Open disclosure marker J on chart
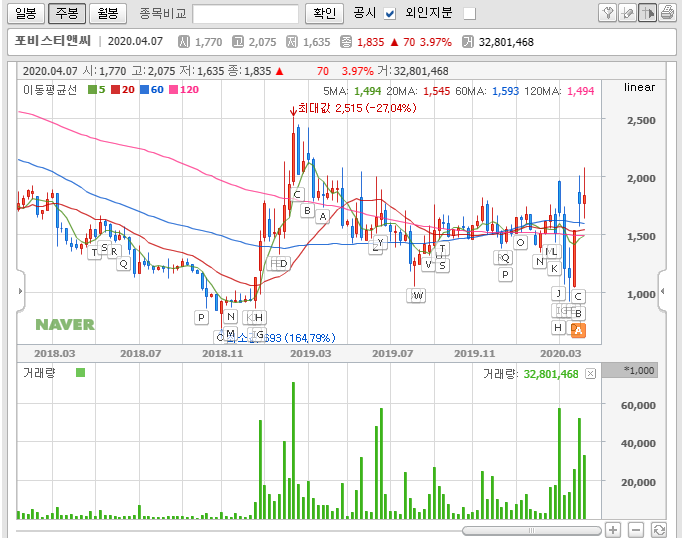 click(x=558, y=293)
